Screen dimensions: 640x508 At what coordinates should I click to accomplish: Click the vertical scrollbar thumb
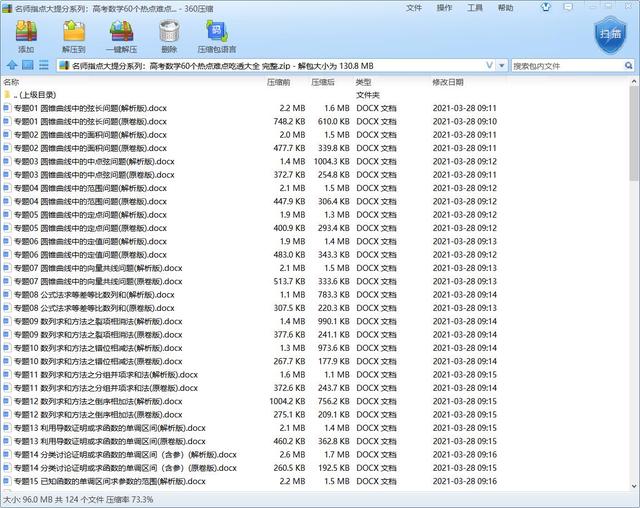coord(634,134)
